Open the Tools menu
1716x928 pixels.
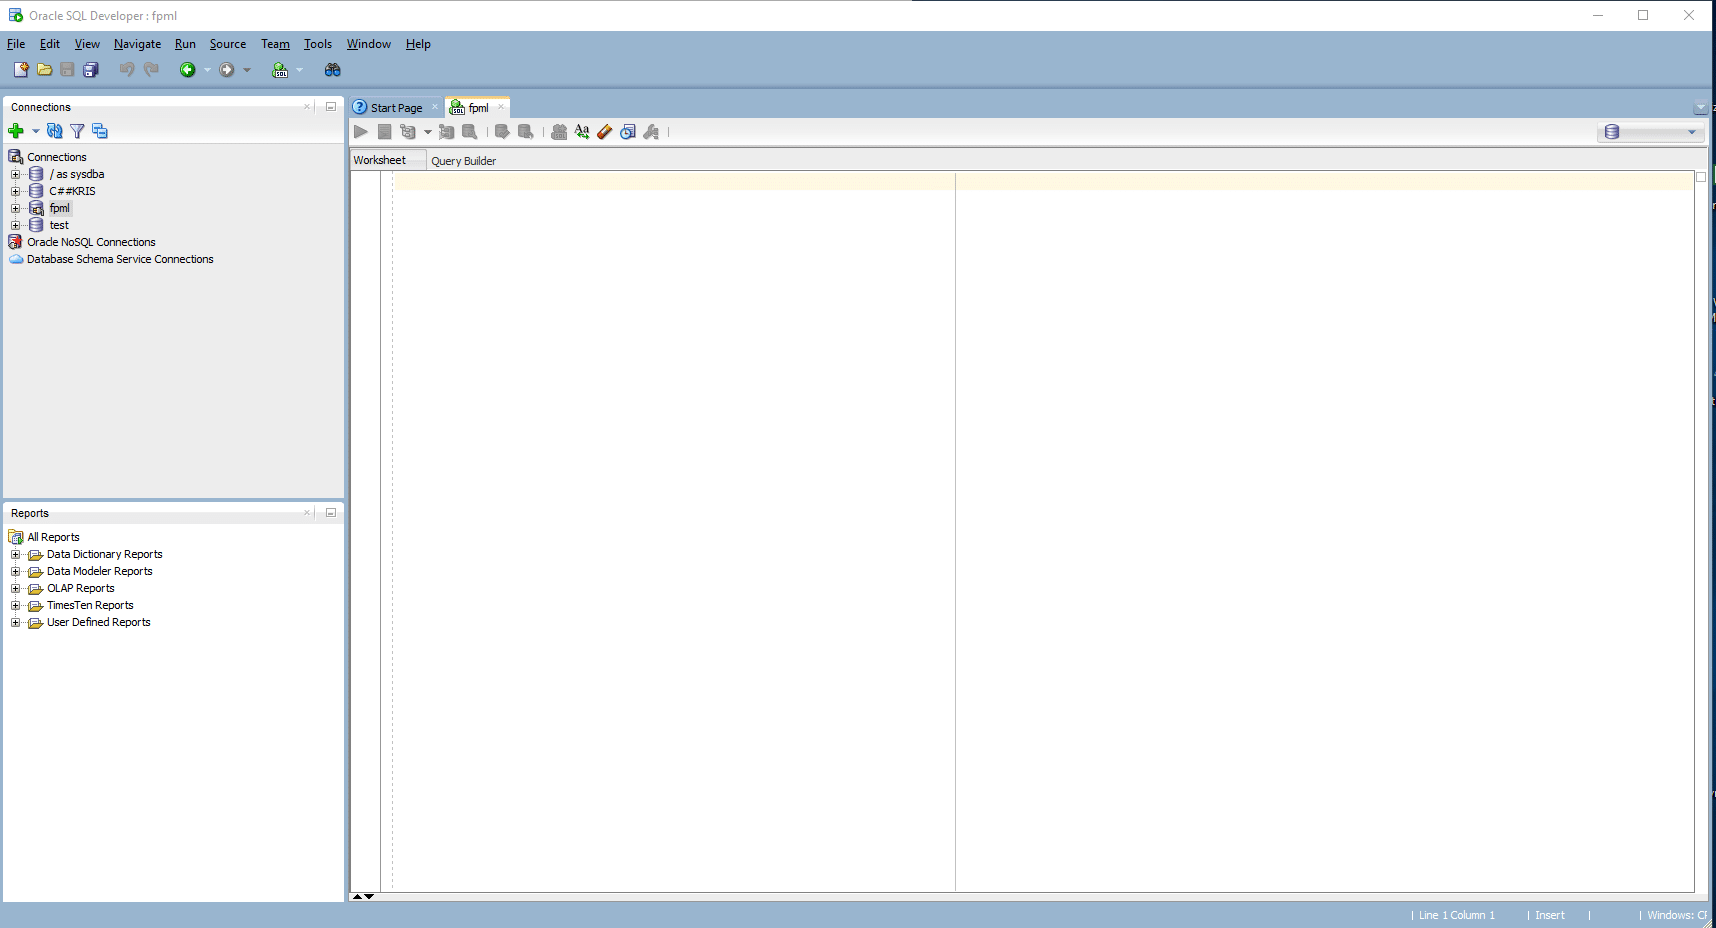coord(318,44)
